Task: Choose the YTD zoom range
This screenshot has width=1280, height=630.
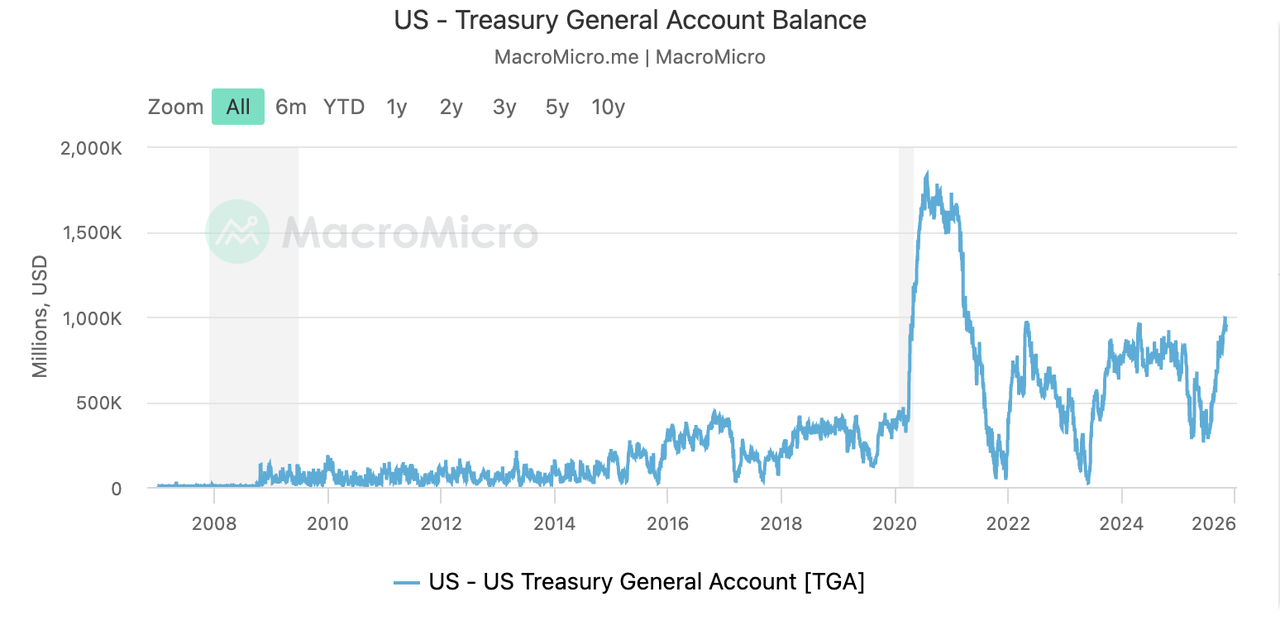Action: coord(344,107)
